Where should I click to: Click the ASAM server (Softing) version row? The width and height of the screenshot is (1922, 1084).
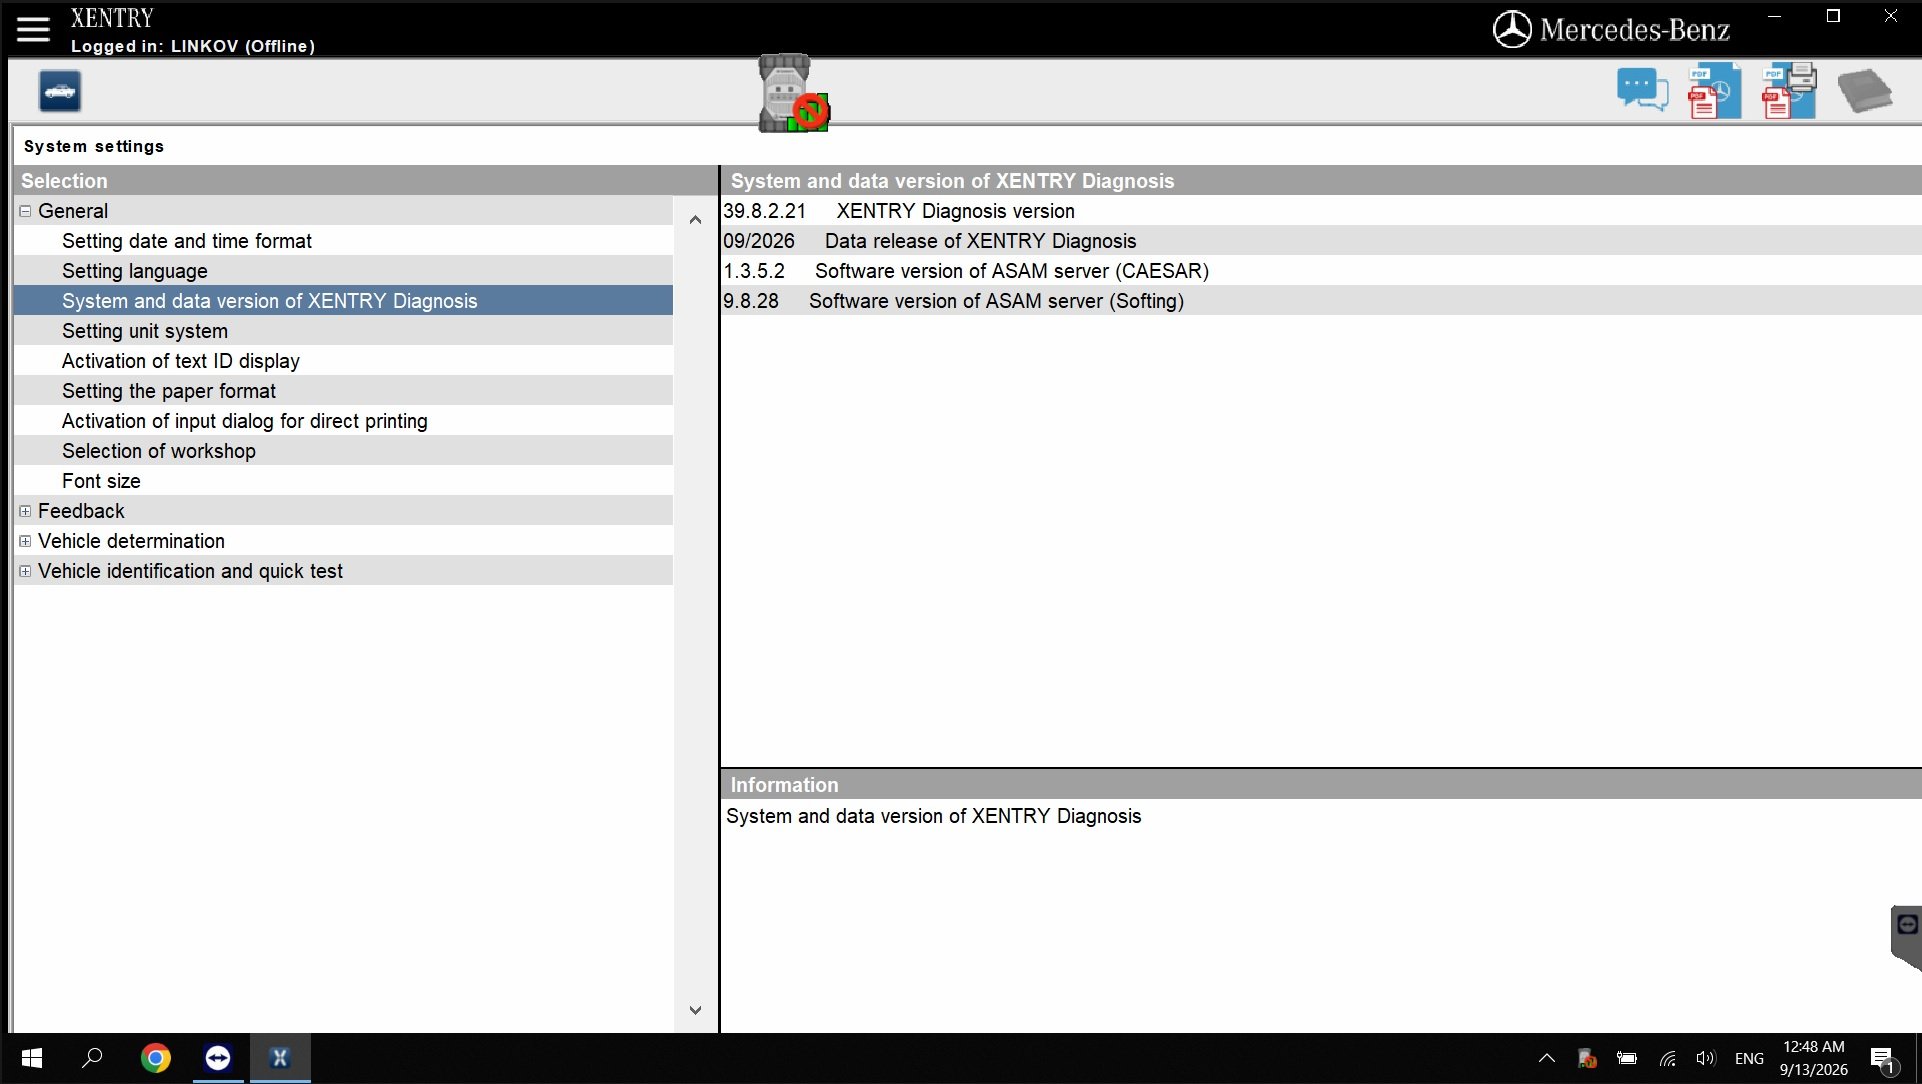pyautogui.click(x=1321, y=301)
